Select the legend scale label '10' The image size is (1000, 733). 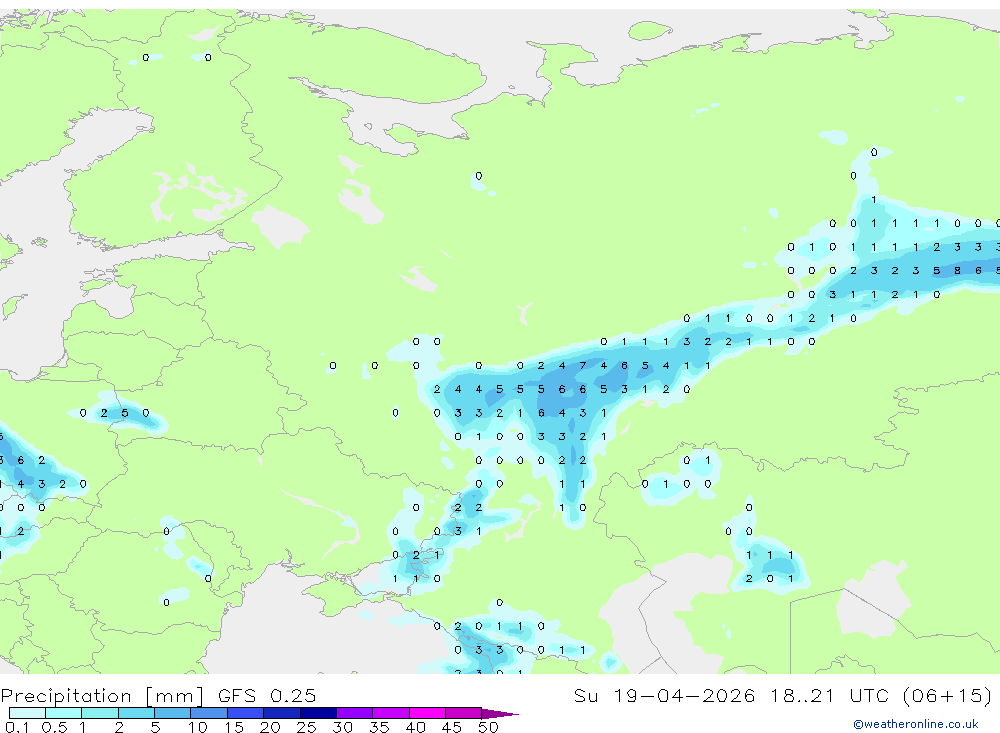pos(198,727)
